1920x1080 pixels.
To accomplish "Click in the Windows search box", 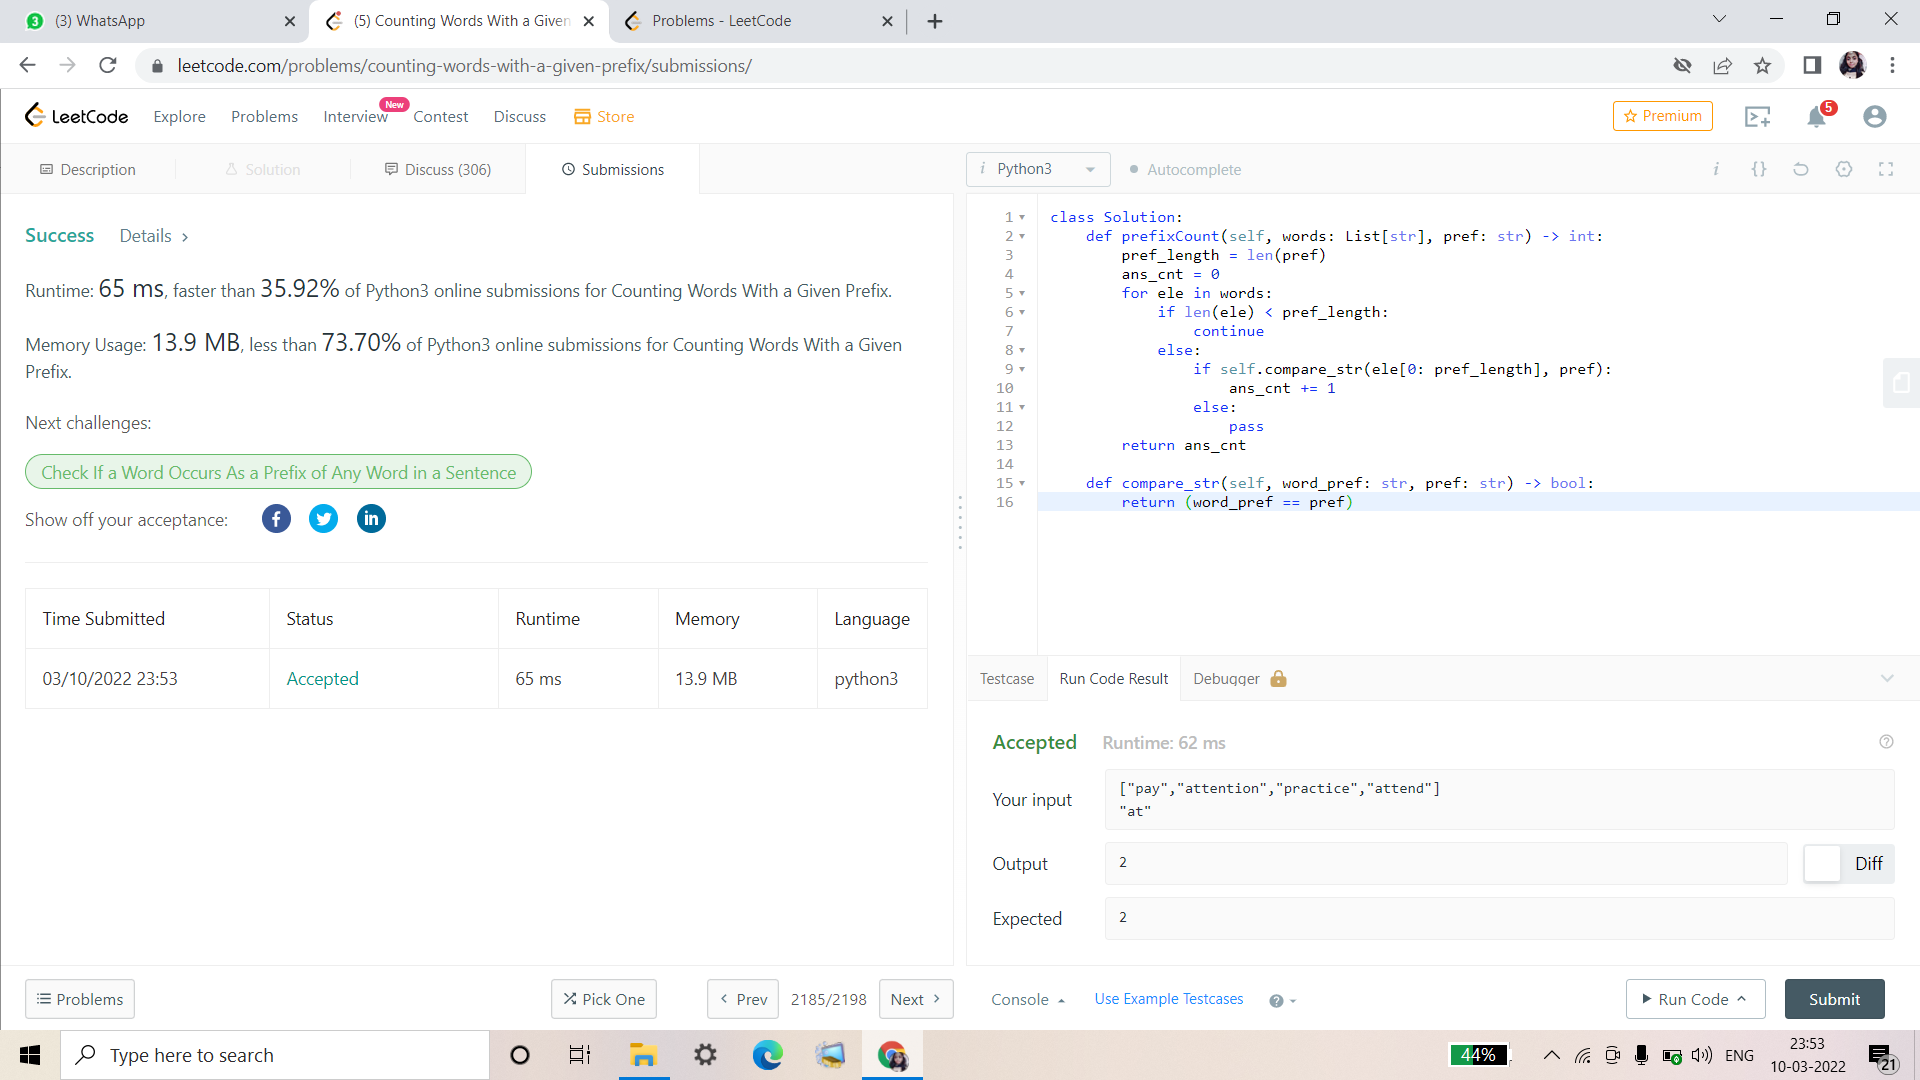I will tap(275, 1055).
